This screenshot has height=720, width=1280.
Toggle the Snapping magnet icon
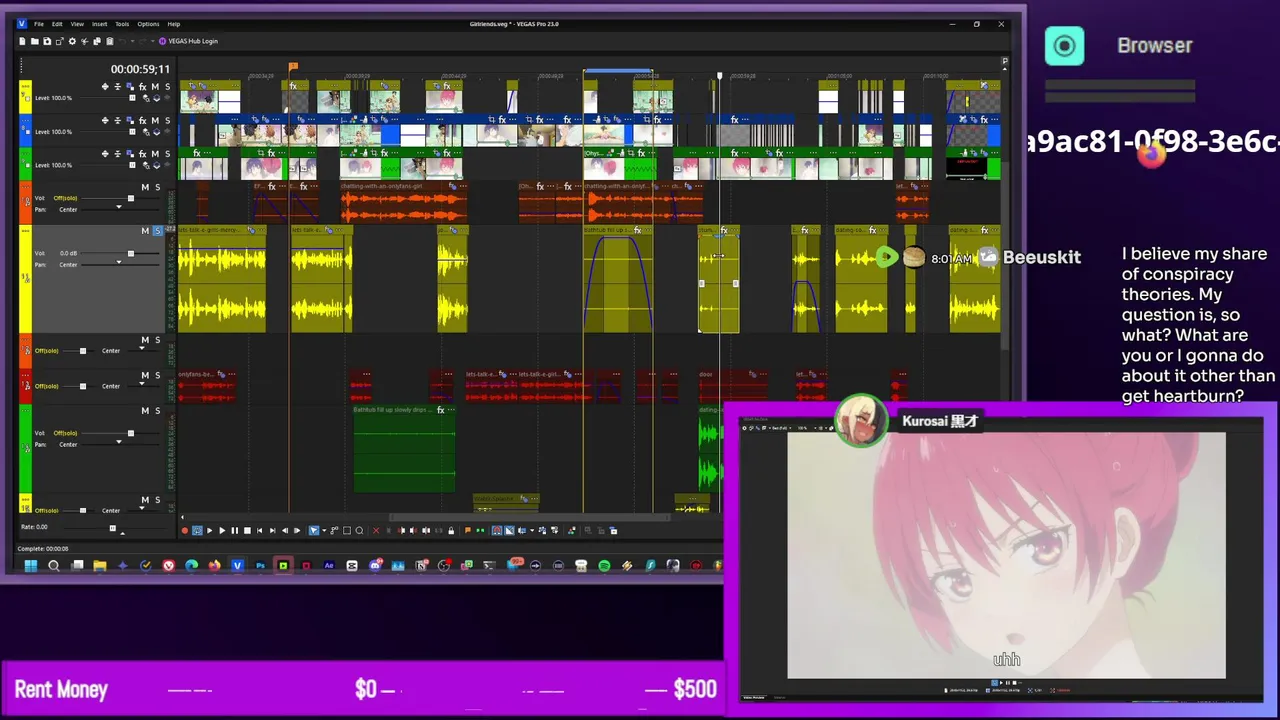[x=497, y=530]
